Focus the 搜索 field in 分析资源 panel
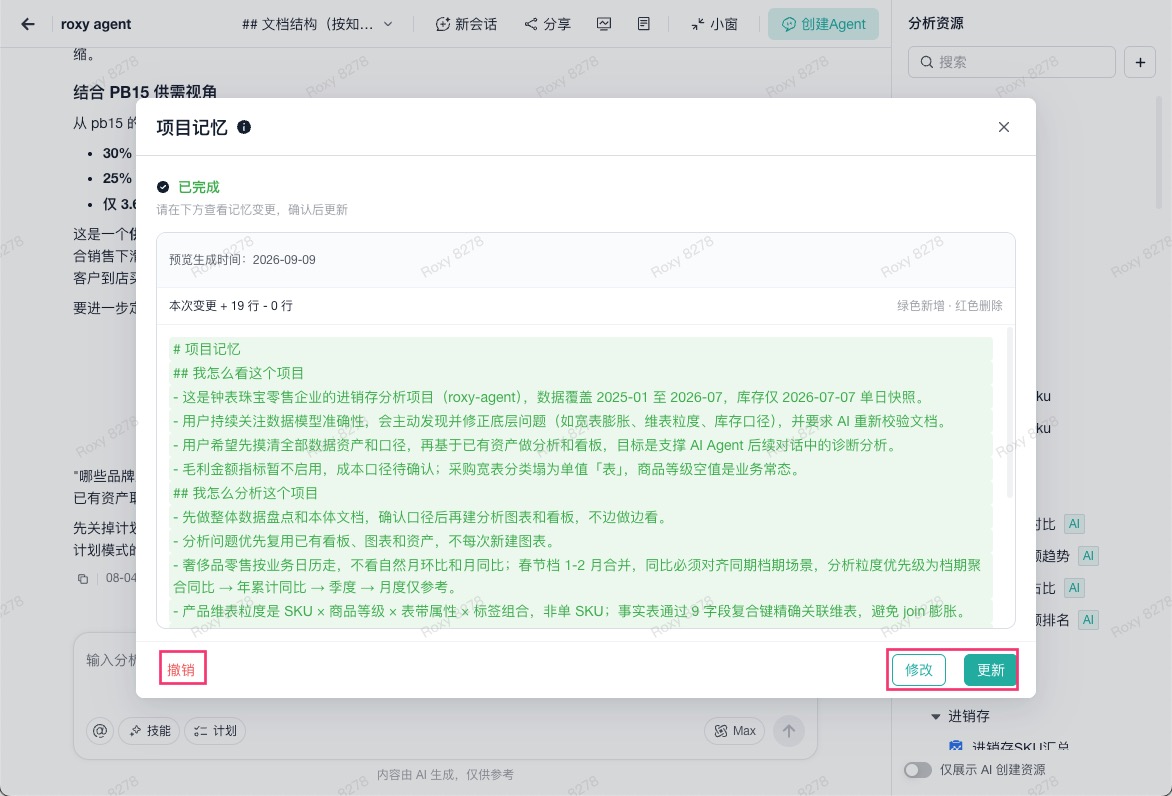The image size is (1172, 796). tap(1011, 62)
